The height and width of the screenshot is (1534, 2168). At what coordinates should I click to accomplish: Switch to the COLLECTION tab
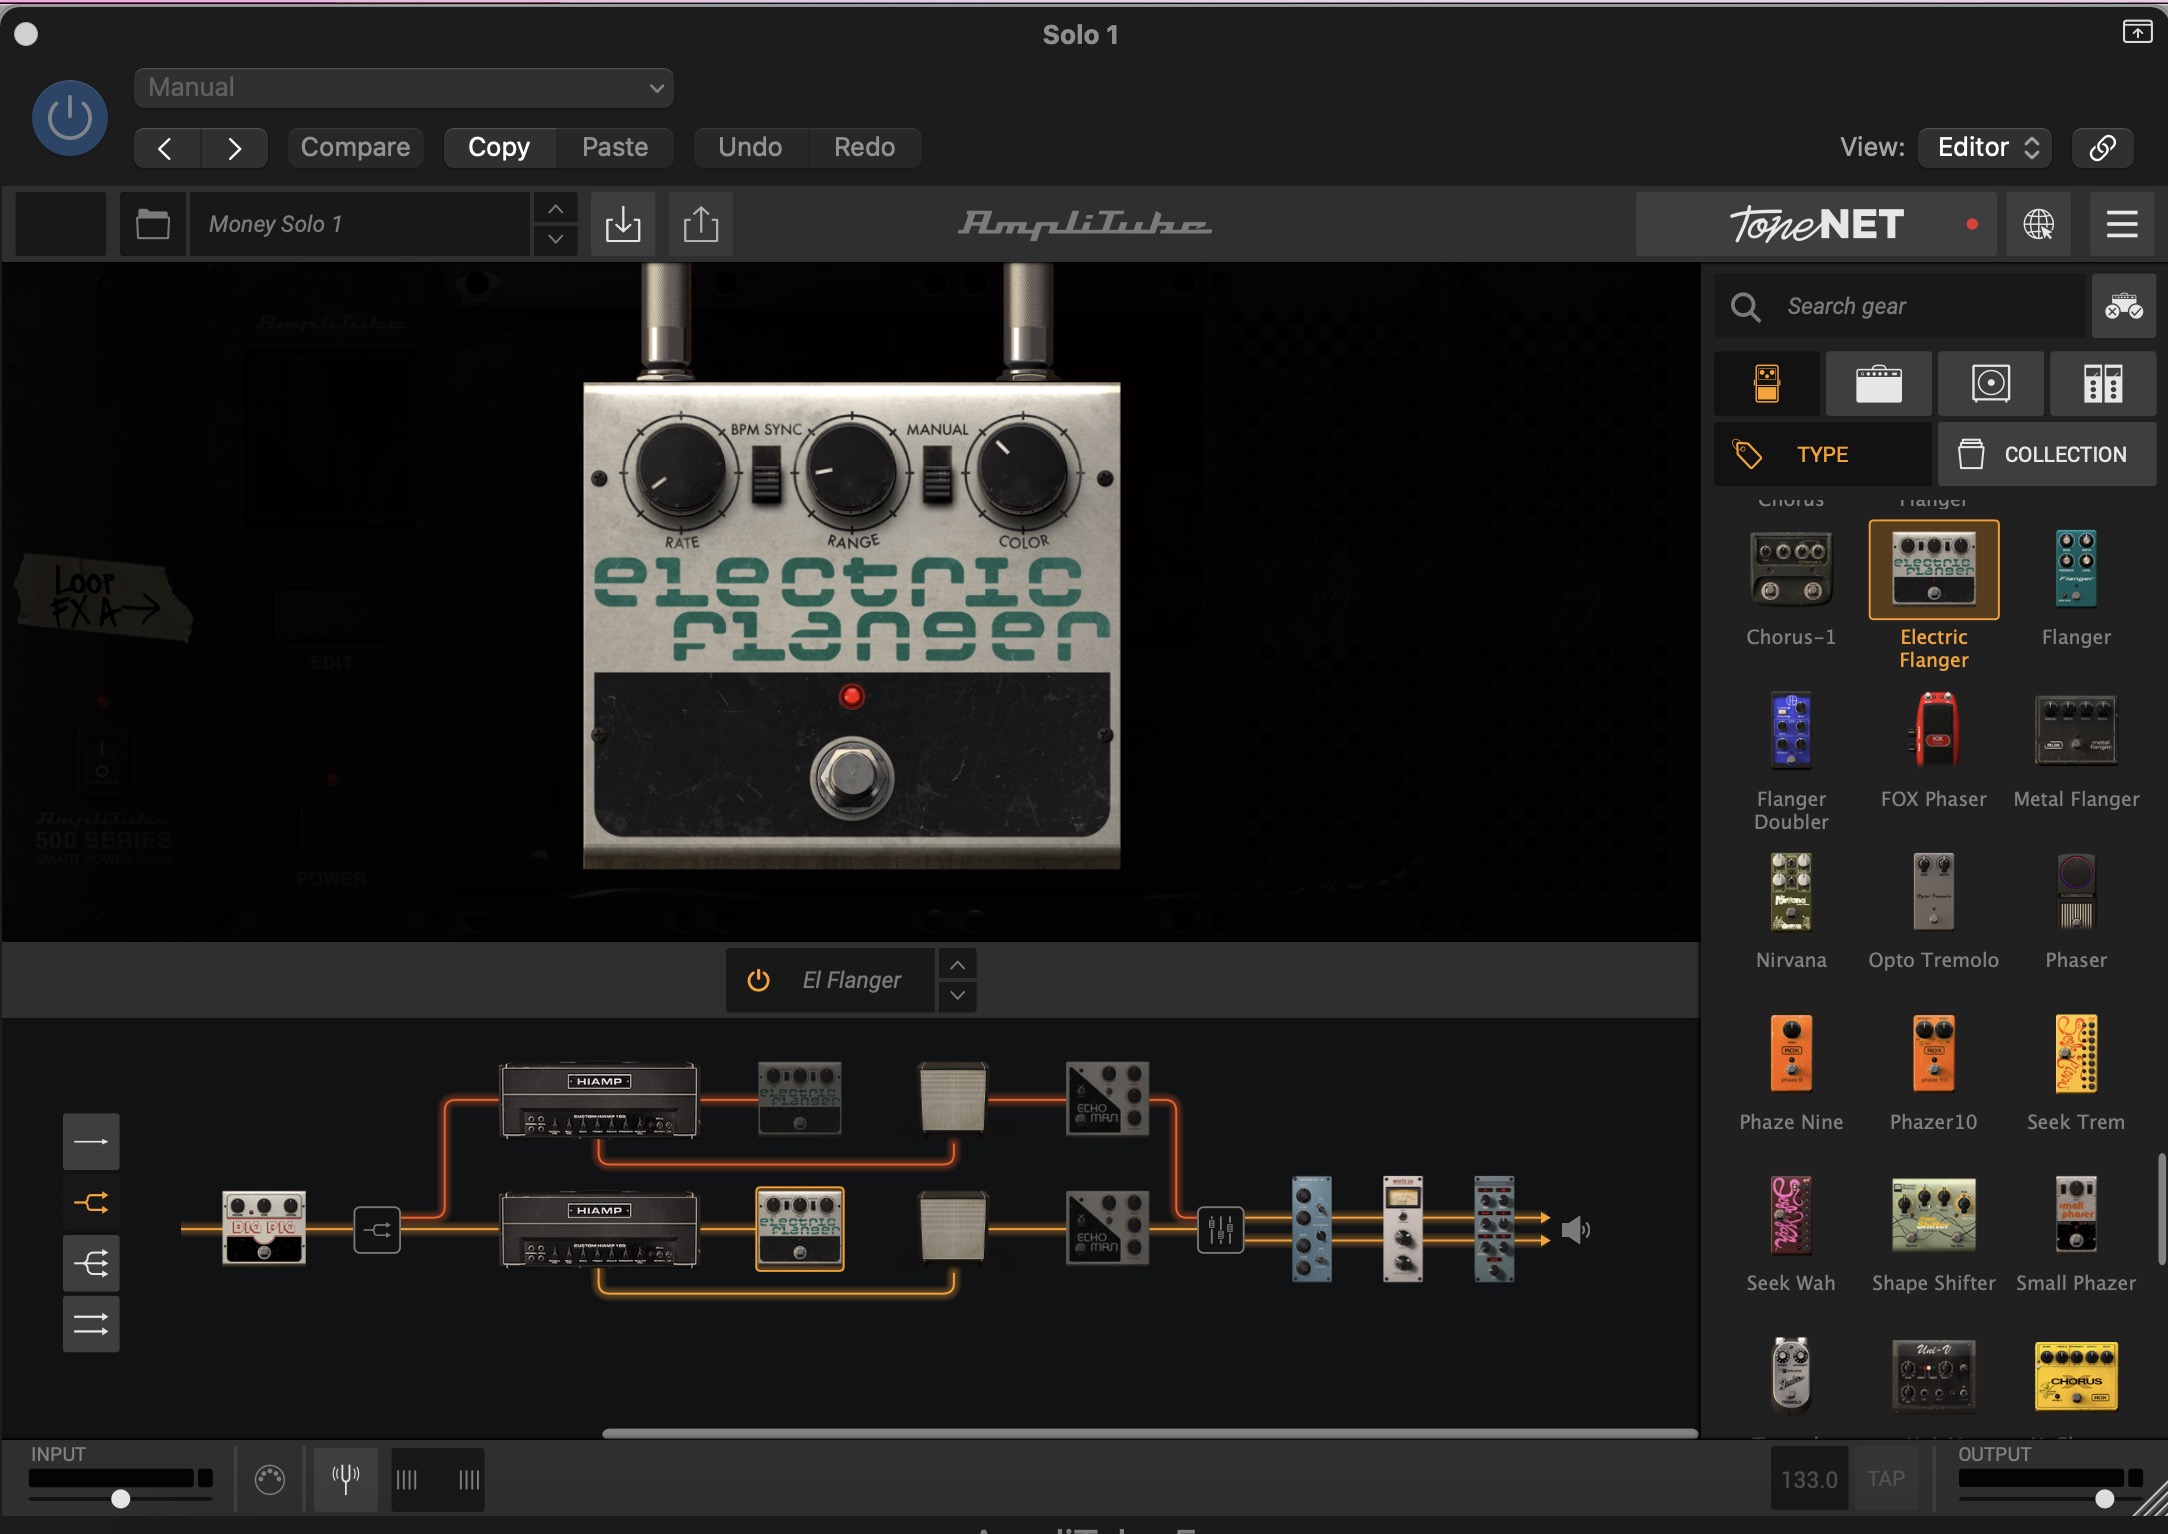tap(2047, 454)
